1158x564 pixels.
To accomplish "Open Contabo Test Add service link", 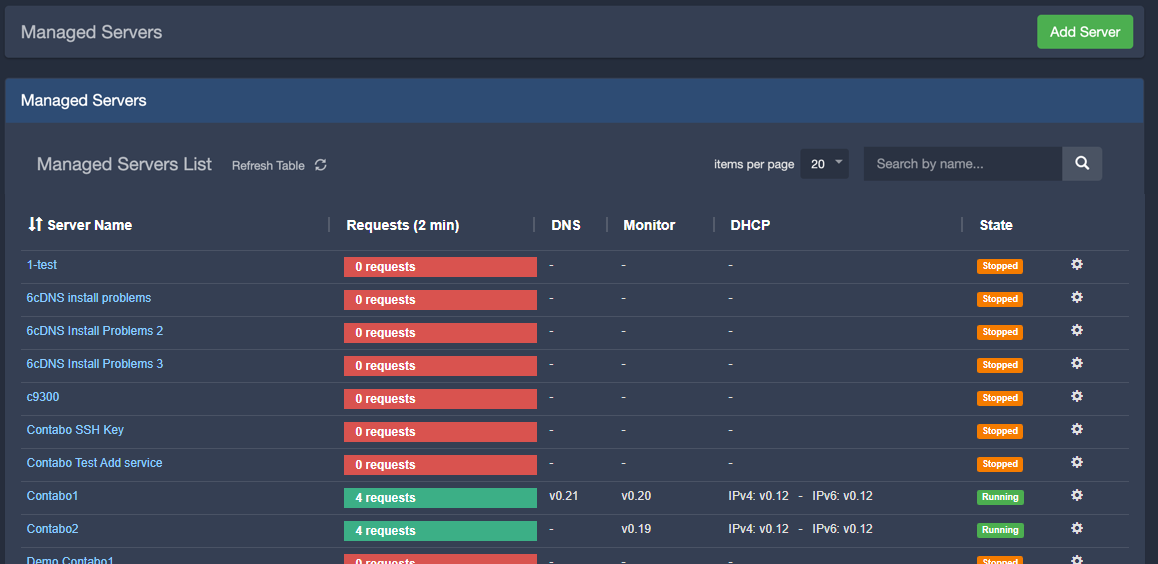I will (x=94, y=463).
